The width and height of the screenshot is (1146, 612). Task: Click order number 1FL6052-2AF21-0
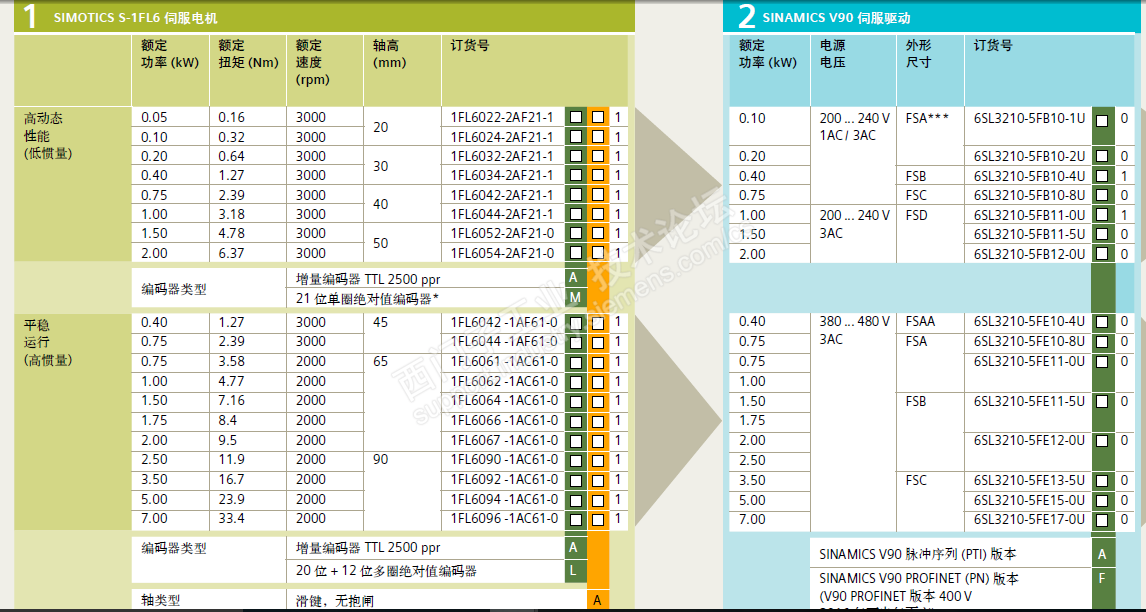coord(501,233)
